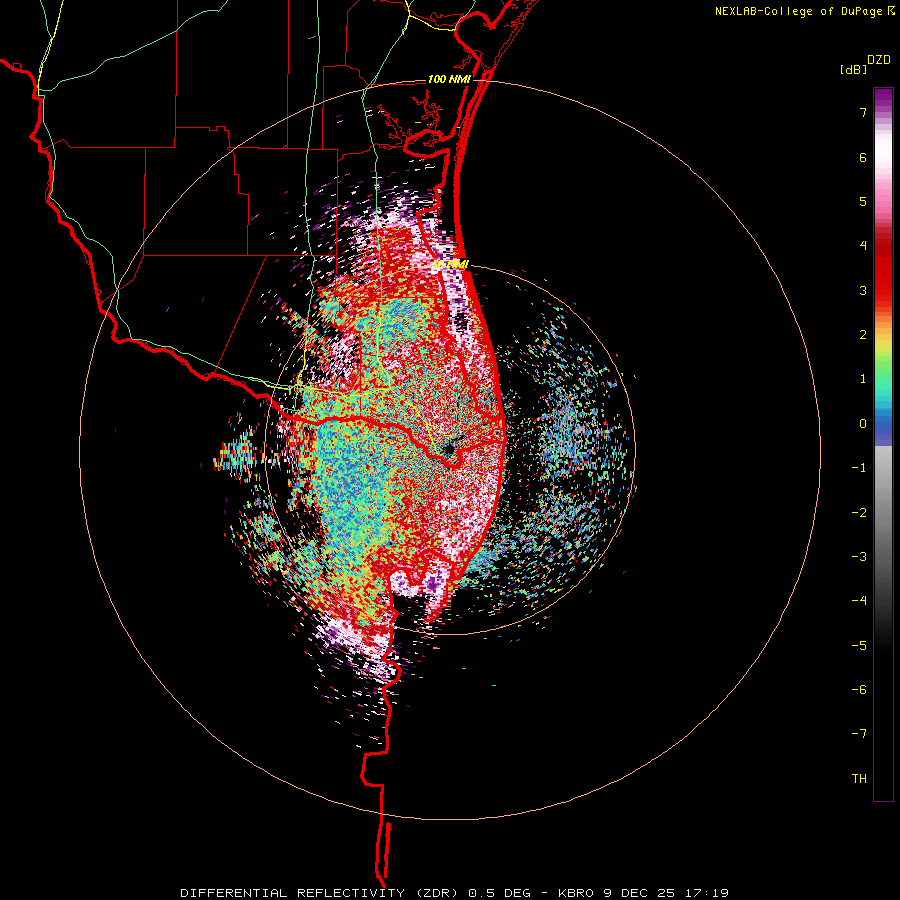
Task: Click the color scale value 0
Action: pyautogui.click(x=863, y=424)
